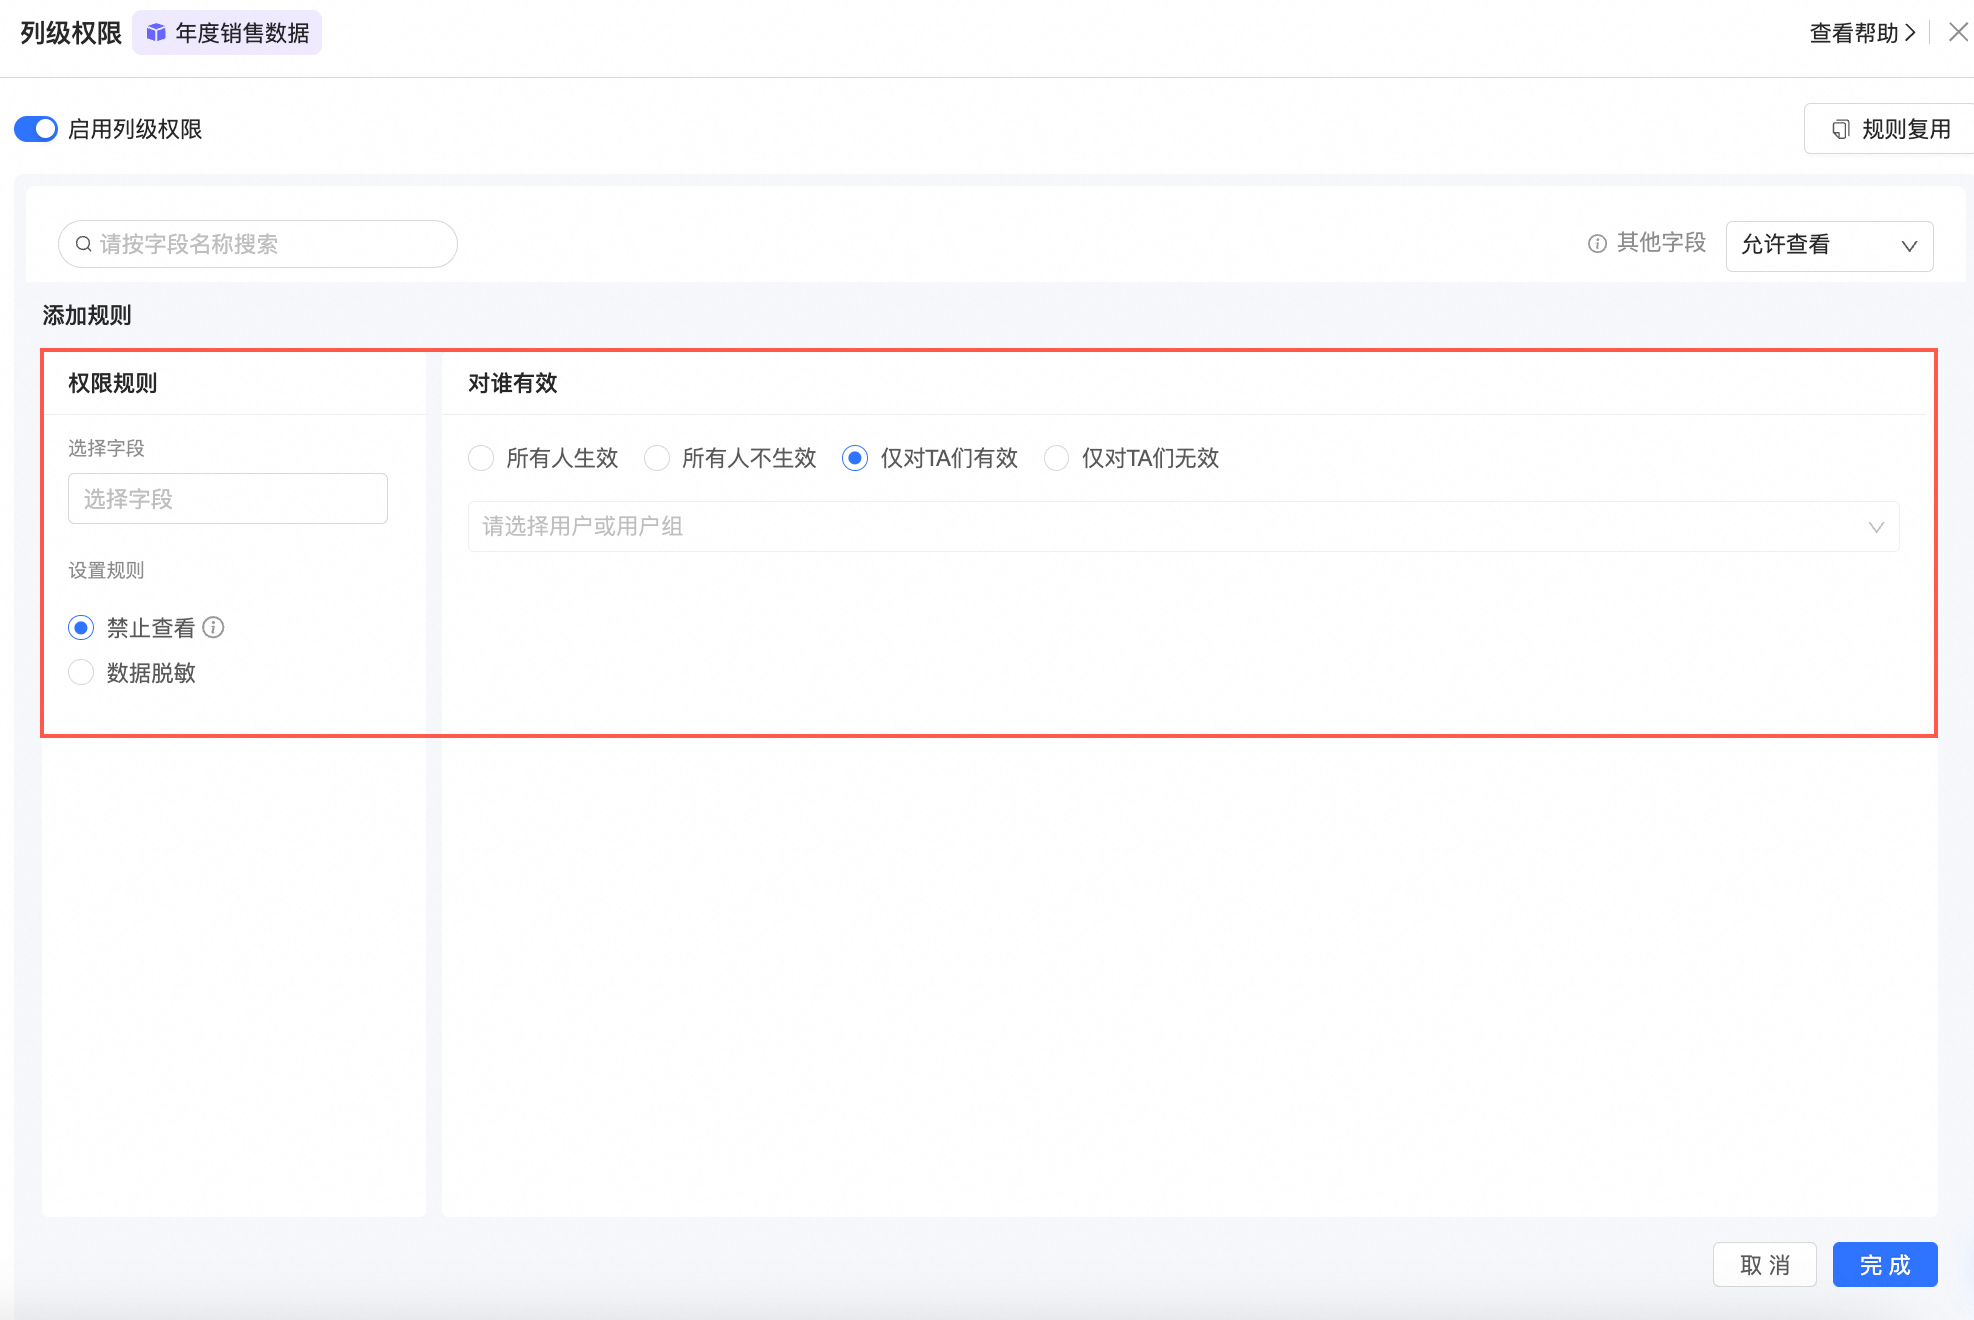Select the 所有人不生效 radio option
The height and width of the screenshot is (1320, 1974).
coord(657,458)
